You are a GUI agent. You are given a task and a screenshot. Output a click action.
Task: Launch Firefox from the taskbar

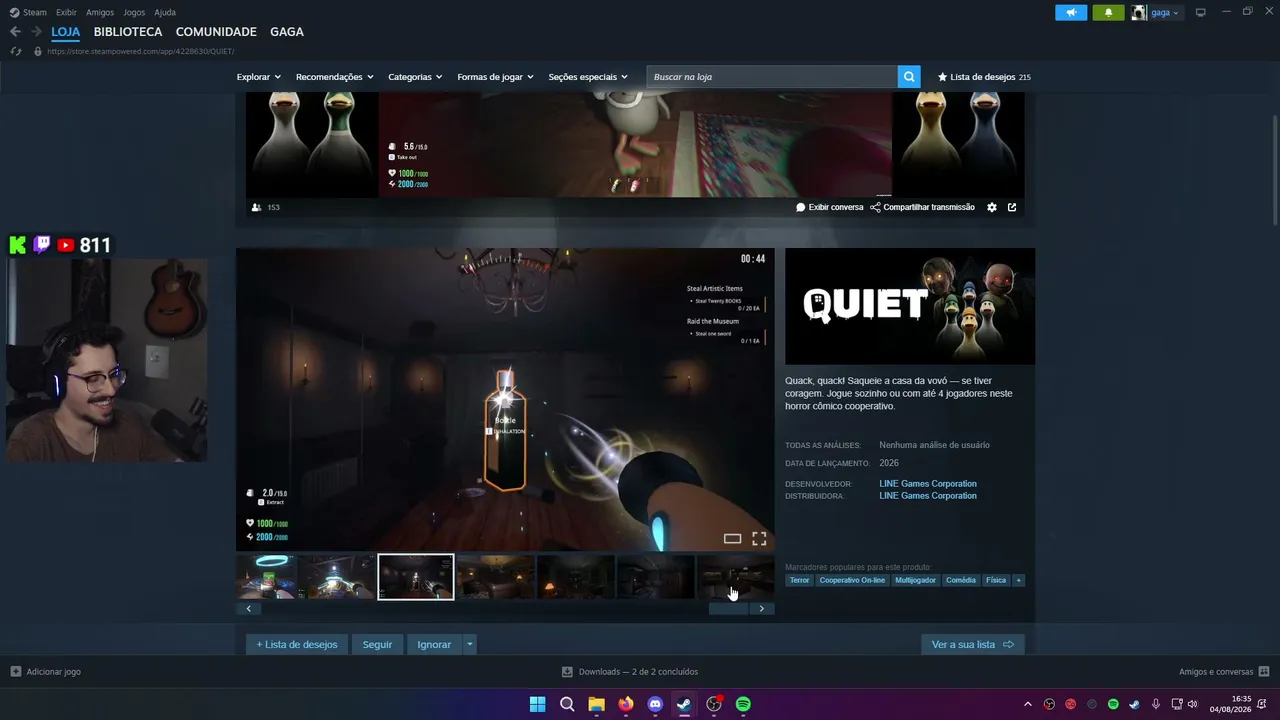click(626, 704)
